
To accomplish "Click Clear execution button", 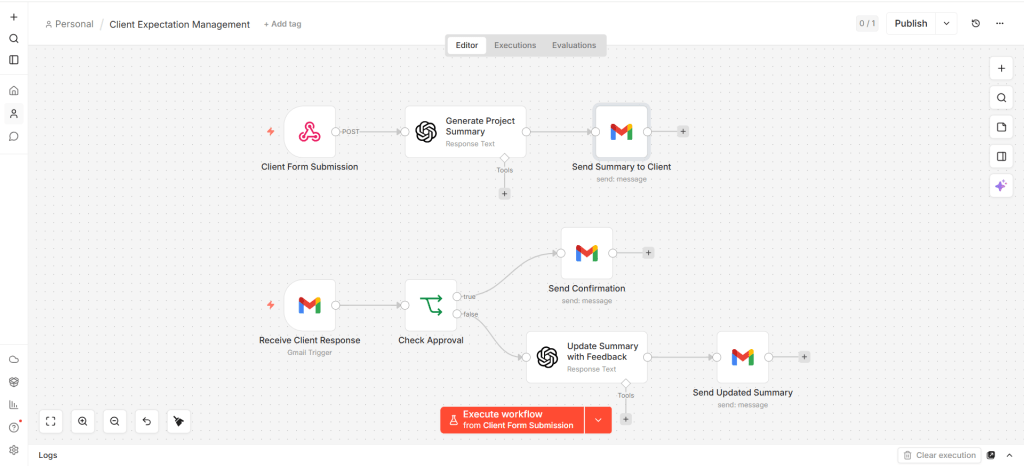I will pyautogui.click(x=940, y=456).
